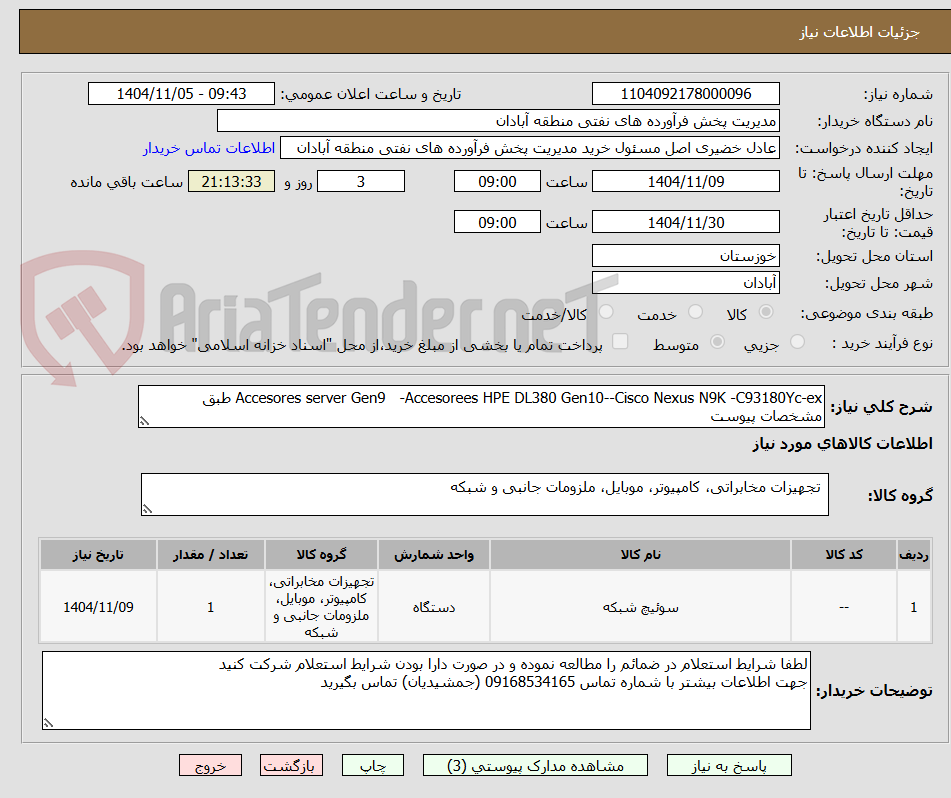951x798 pixels.
Task: Click the delivery city field آبادان
Action: (x=685, y=283)
